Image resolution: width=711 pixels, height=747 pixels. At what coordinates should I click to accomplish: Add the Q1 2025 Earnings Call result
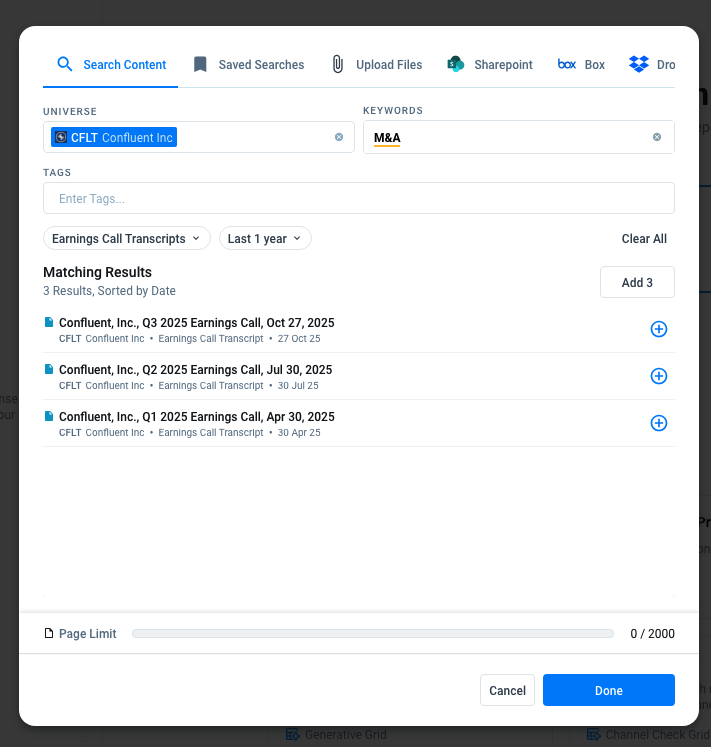658,423
